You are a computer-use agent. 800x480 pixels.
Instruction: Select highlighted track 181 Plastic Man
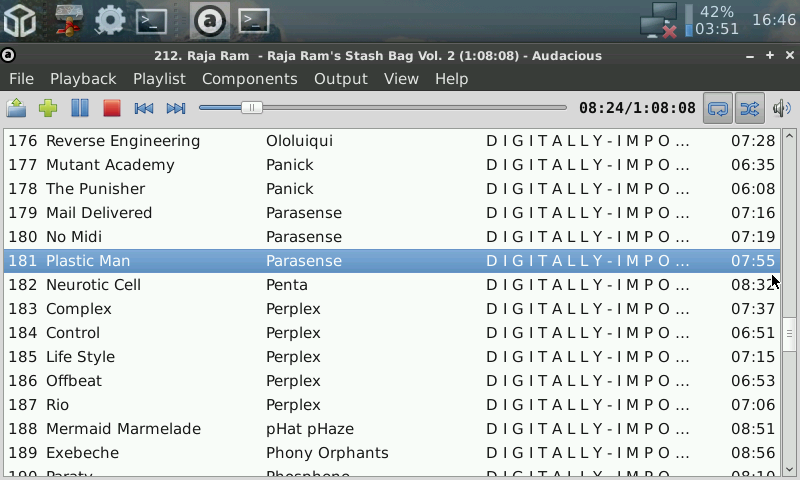point(392,261)
